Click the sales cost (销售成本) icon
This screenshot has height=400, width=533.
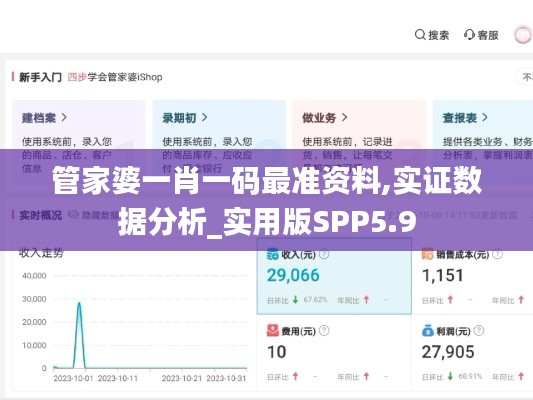(427, 254)
